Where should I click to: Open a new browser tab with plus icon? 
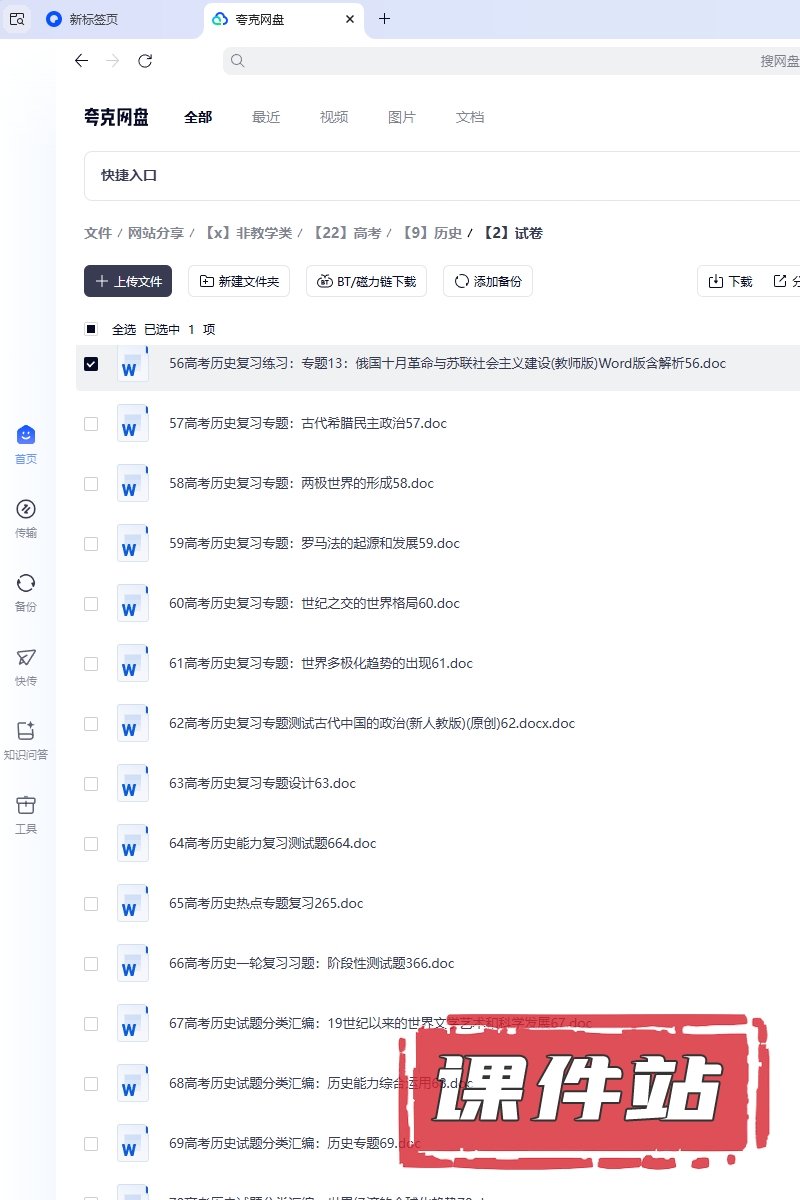click(x=384, y=19)
